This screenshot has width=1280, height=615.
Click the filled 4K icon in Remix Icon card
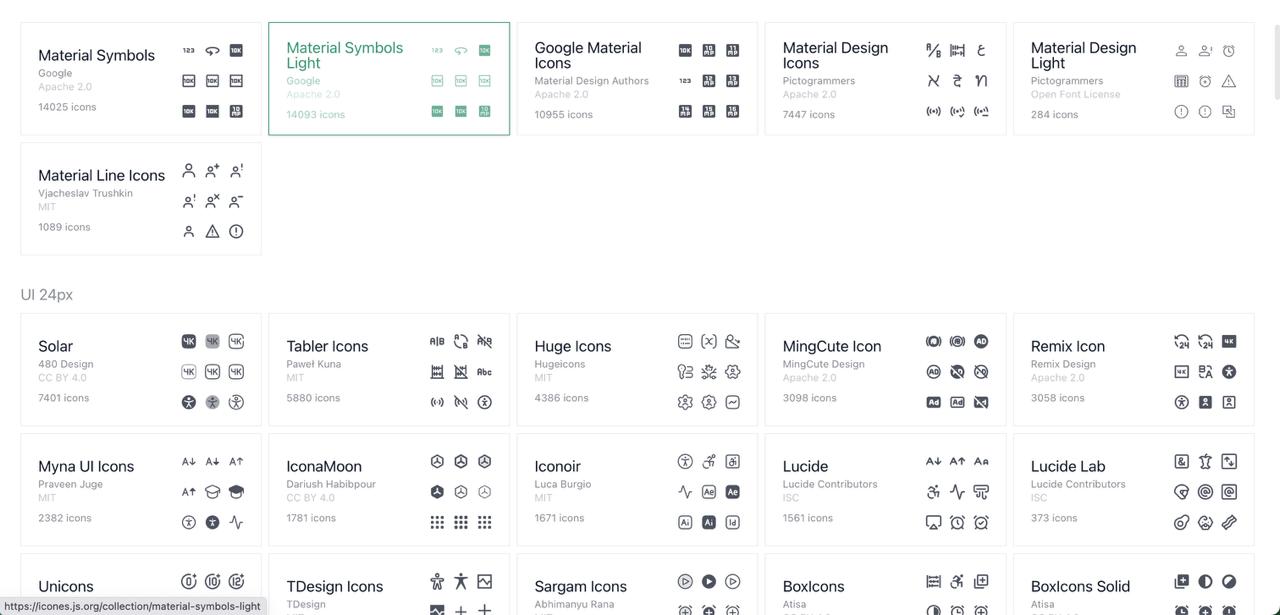pyautogui.click(x=1229, y=341)
